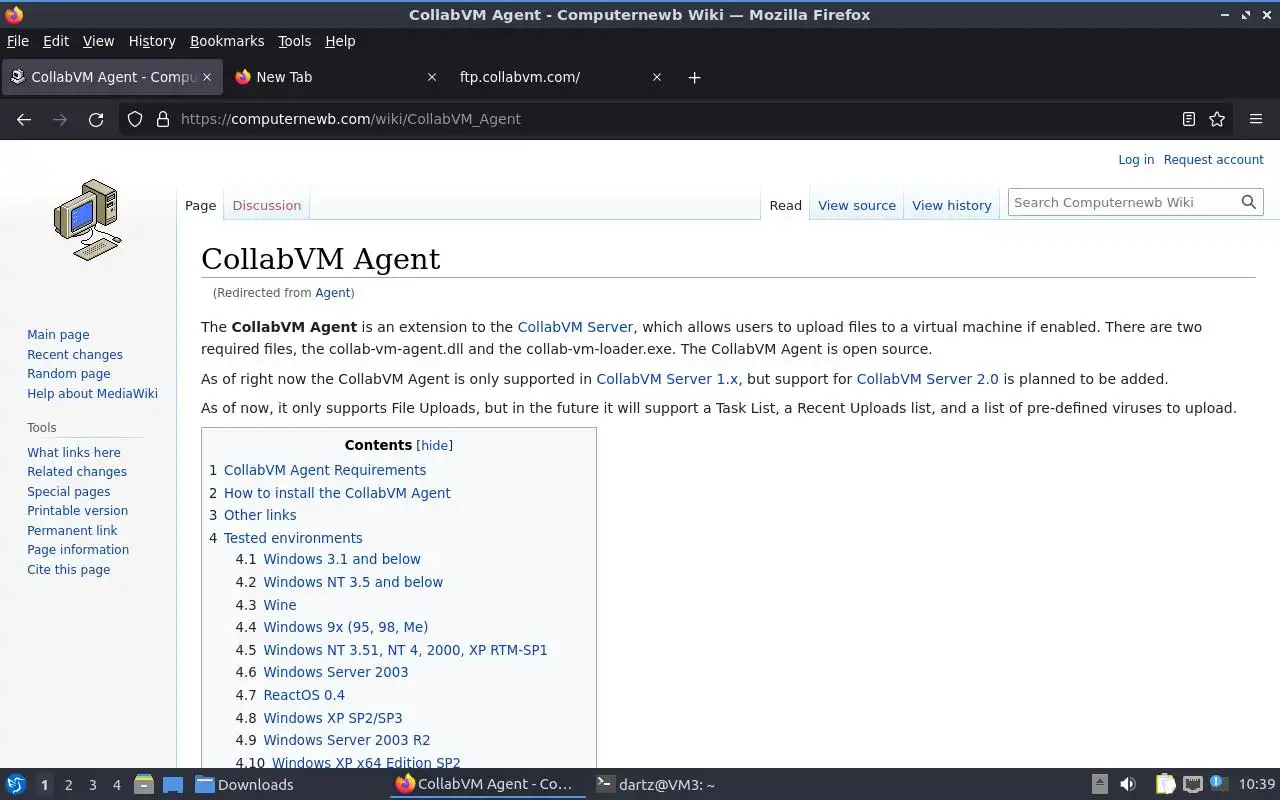Switch to the ftp.collabvm.com tab
Image resolution: width=1280 pixels, height=800 pixels.
click(560, 77)
